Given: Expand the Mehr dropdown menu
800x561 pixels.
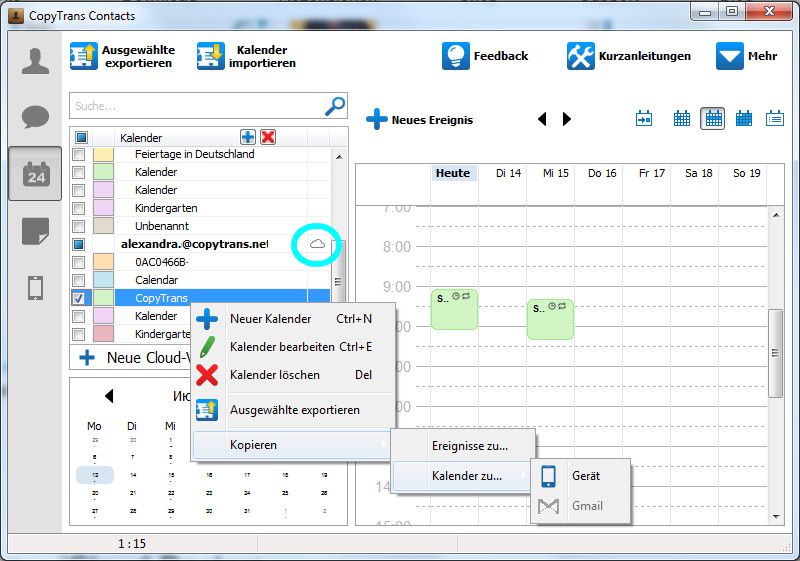Looking at the screenshot, I should 746,56.
